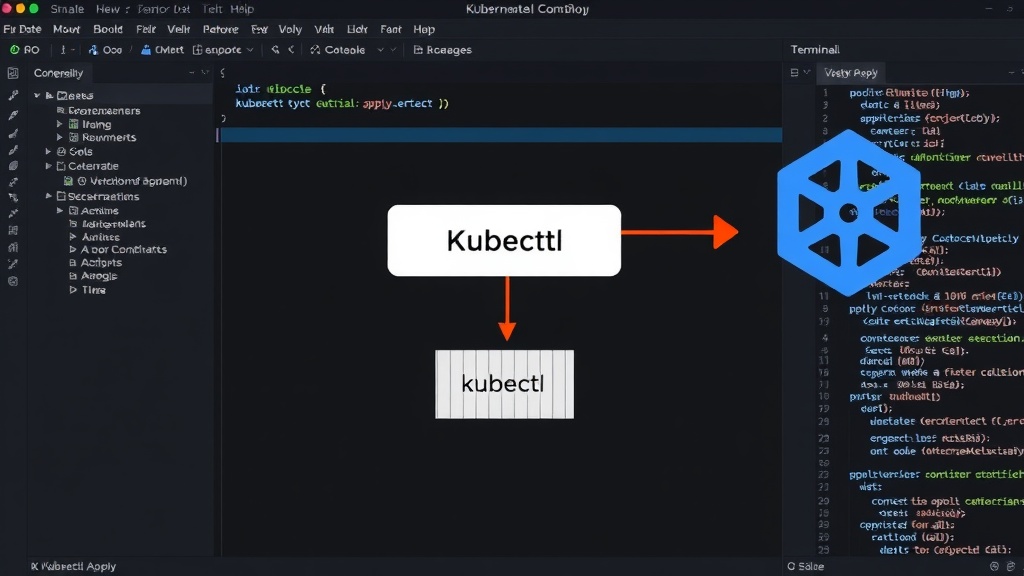This screenshot has height=576, width=1024.
Task: Click the round icon ending the left sidebar
Action: pos(13,281)
